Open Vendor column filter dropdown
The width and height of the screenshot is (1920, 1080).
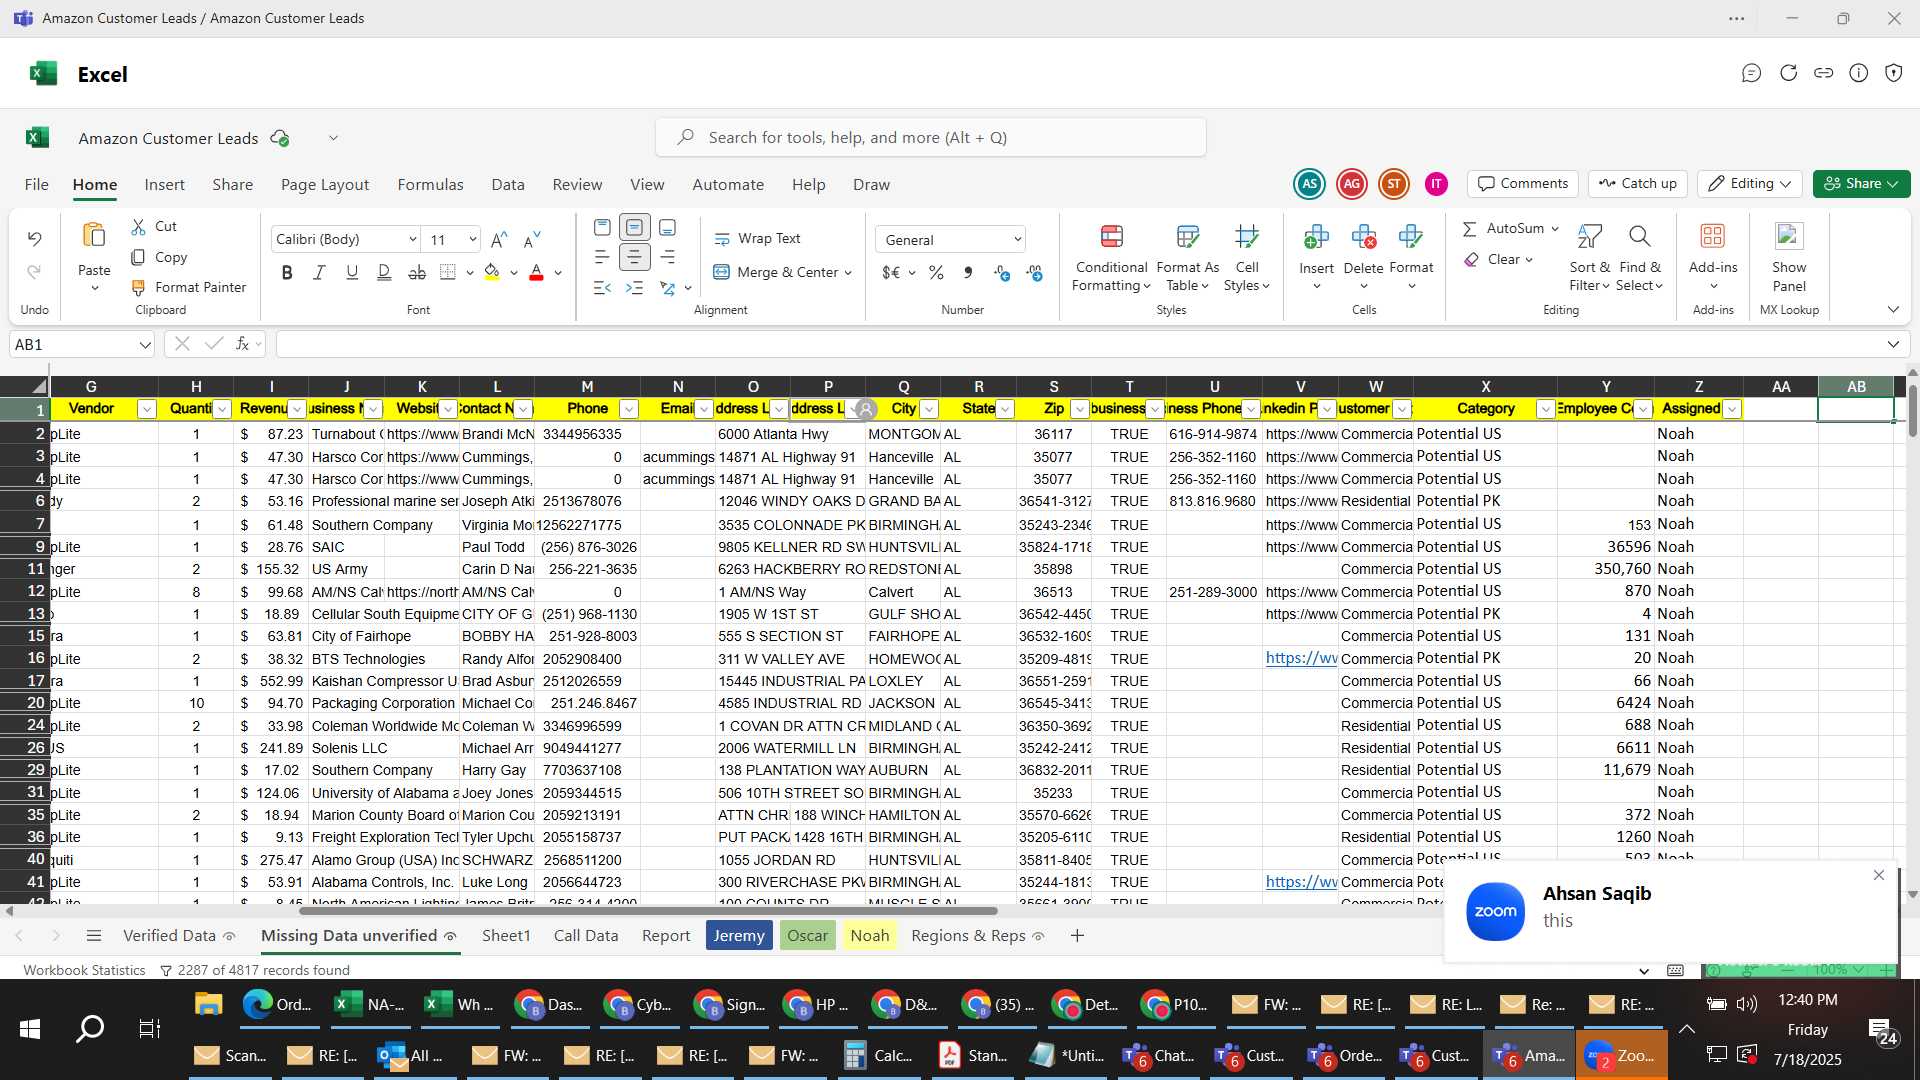pyautogui.click(x=146, y=409)
